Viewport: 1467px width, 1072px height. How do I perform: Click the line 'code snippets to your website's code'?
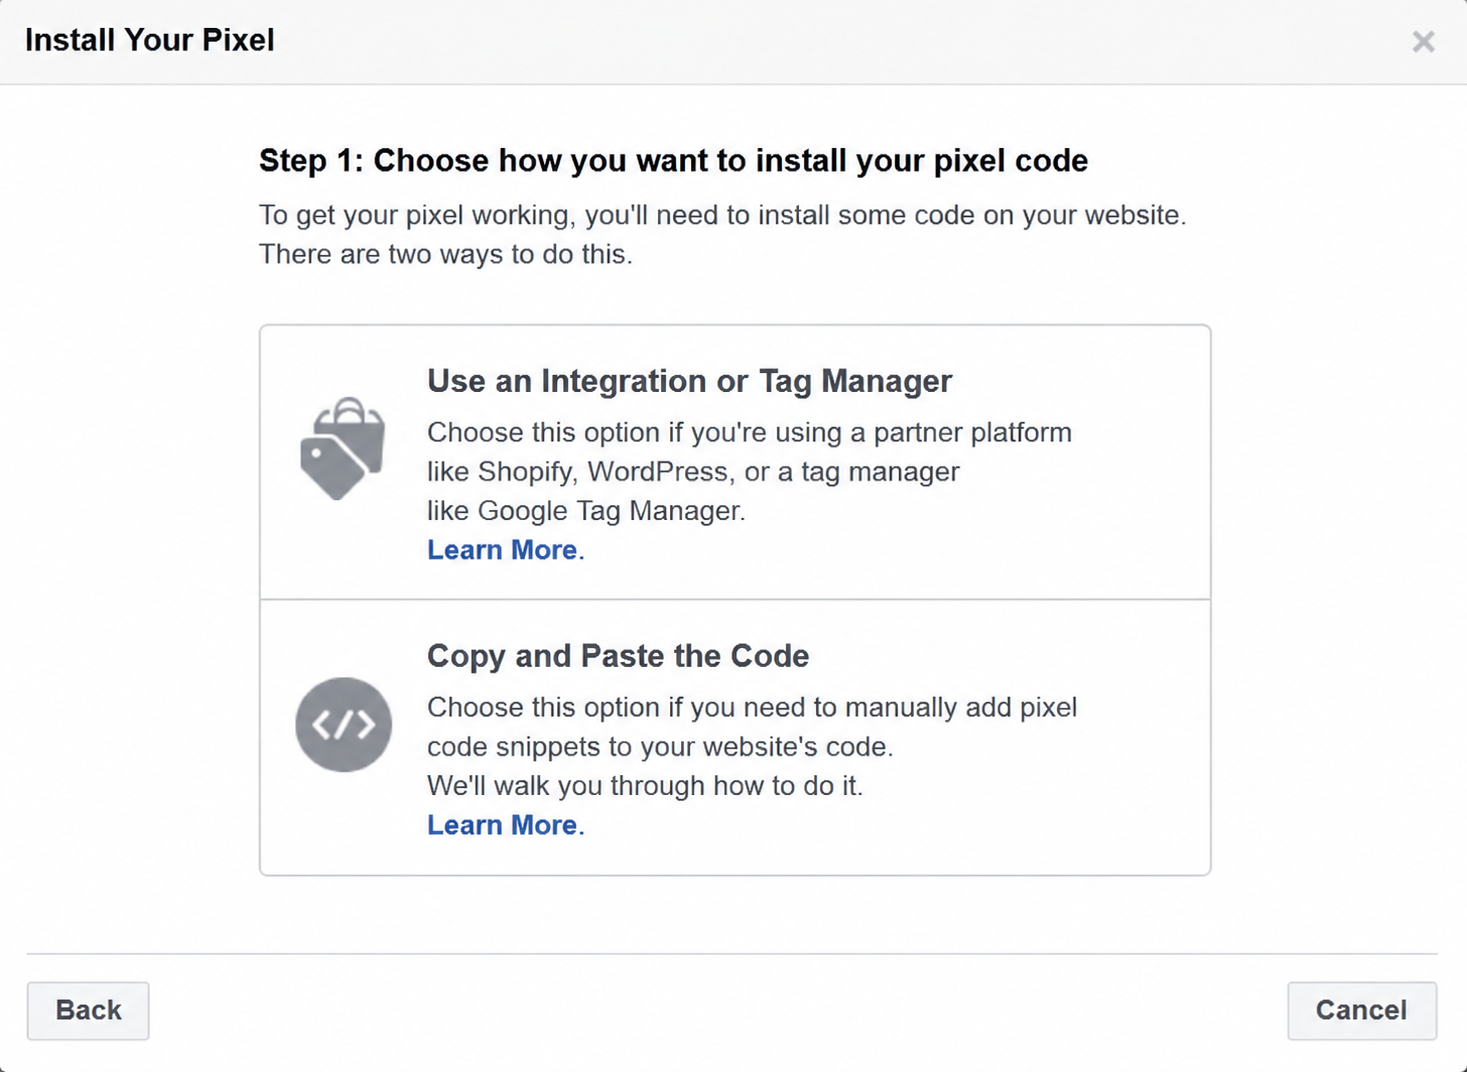[660, 747]
